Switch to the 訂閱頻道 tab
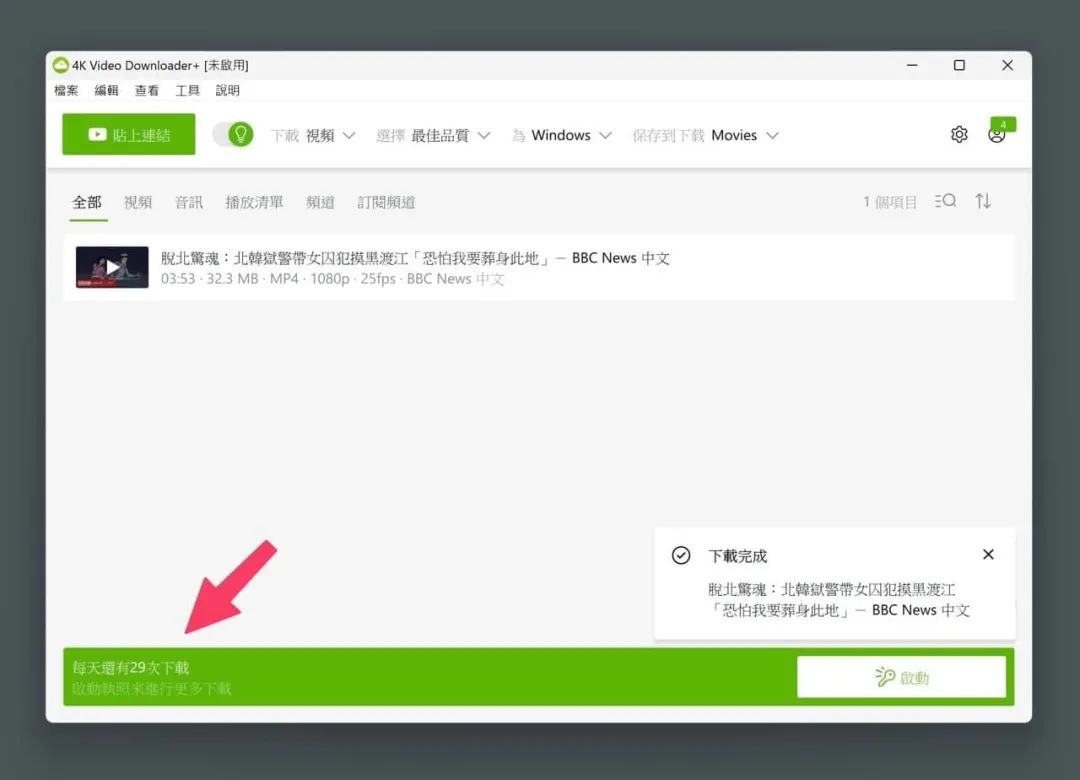 point(386,202)
